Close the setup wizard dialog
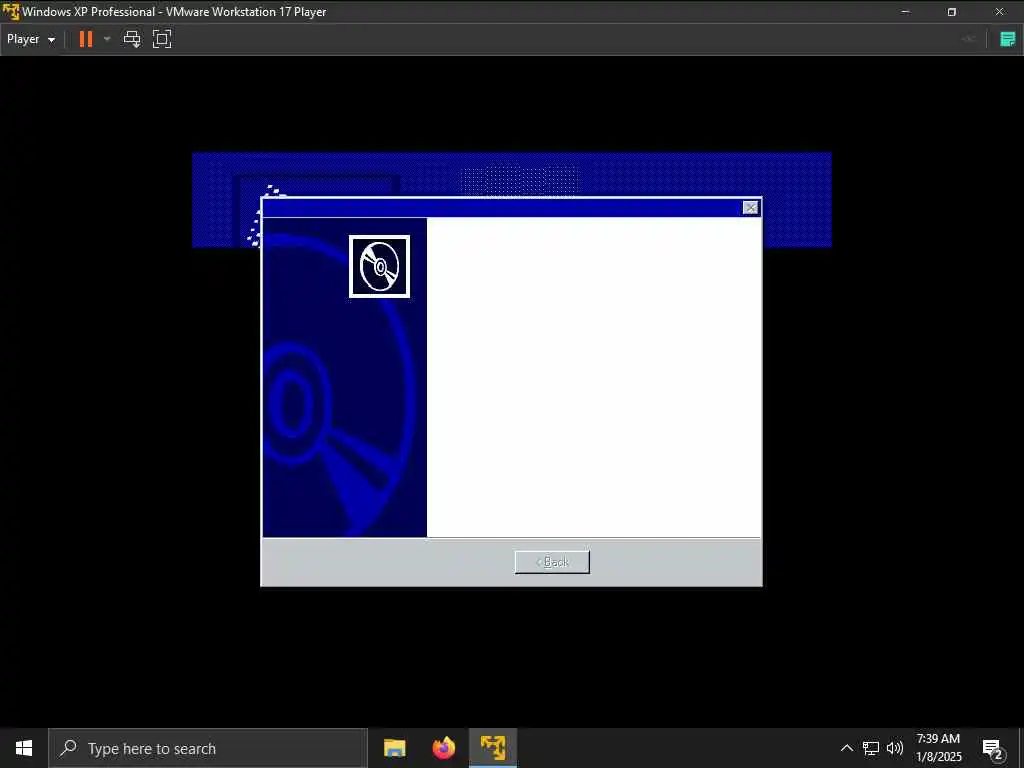This screenshot has height=768, width=1024. [x=750, y=208]
